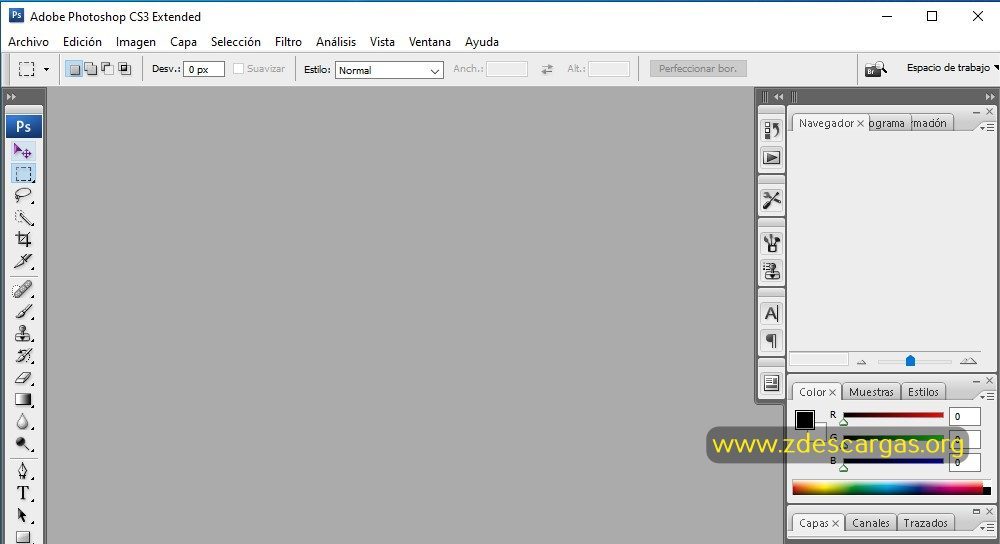Select the Gradient tool
Screen dimensions: 1000x544
click(23, 399)
